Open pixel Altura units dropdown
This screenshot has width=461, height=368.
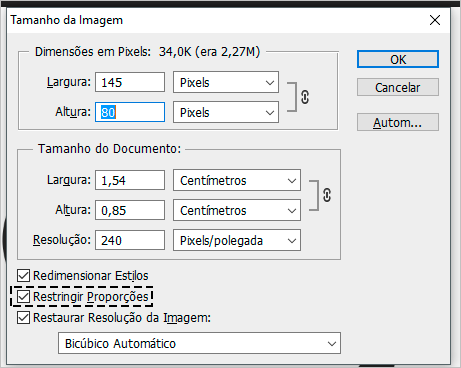tap(226, 112)
